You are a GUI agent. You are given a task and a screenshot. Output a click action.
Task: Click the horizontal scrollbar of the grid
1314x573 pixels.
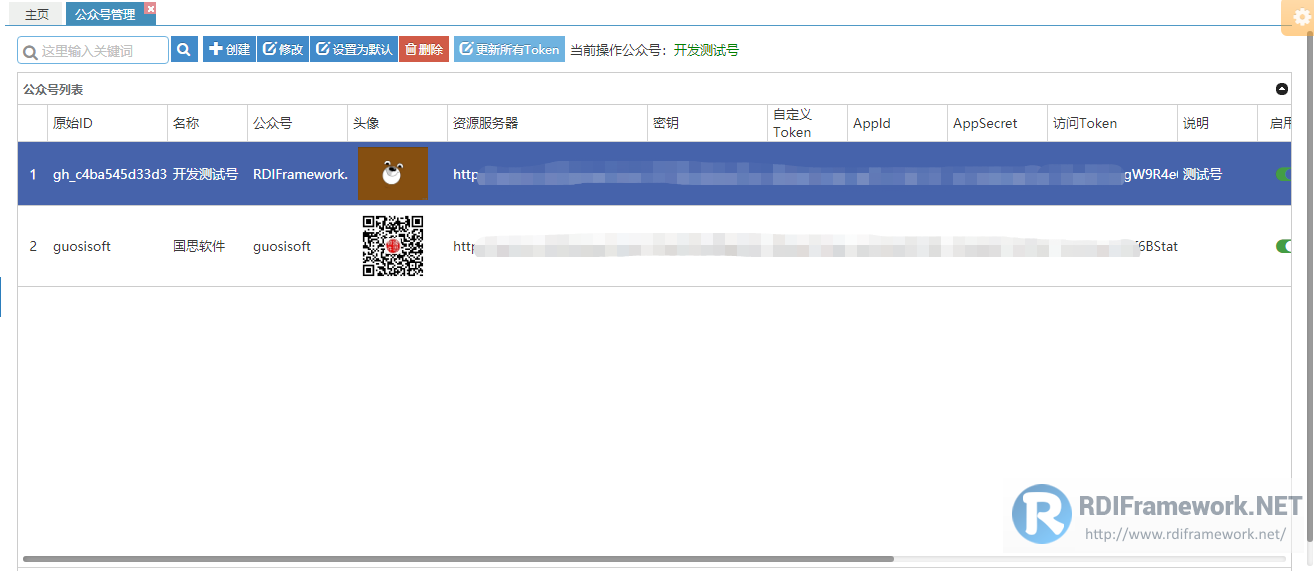458,559
